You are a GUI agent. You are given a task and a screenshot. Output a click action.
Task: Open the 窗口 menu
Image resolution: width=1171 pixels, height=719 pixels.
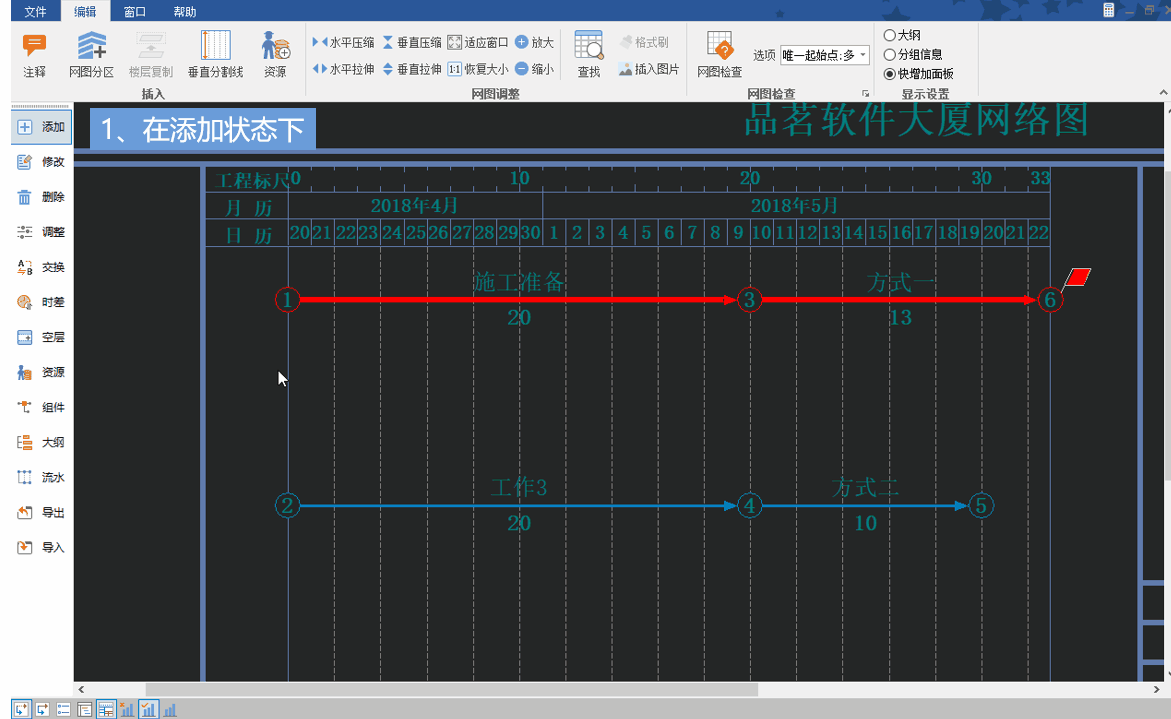134,11
